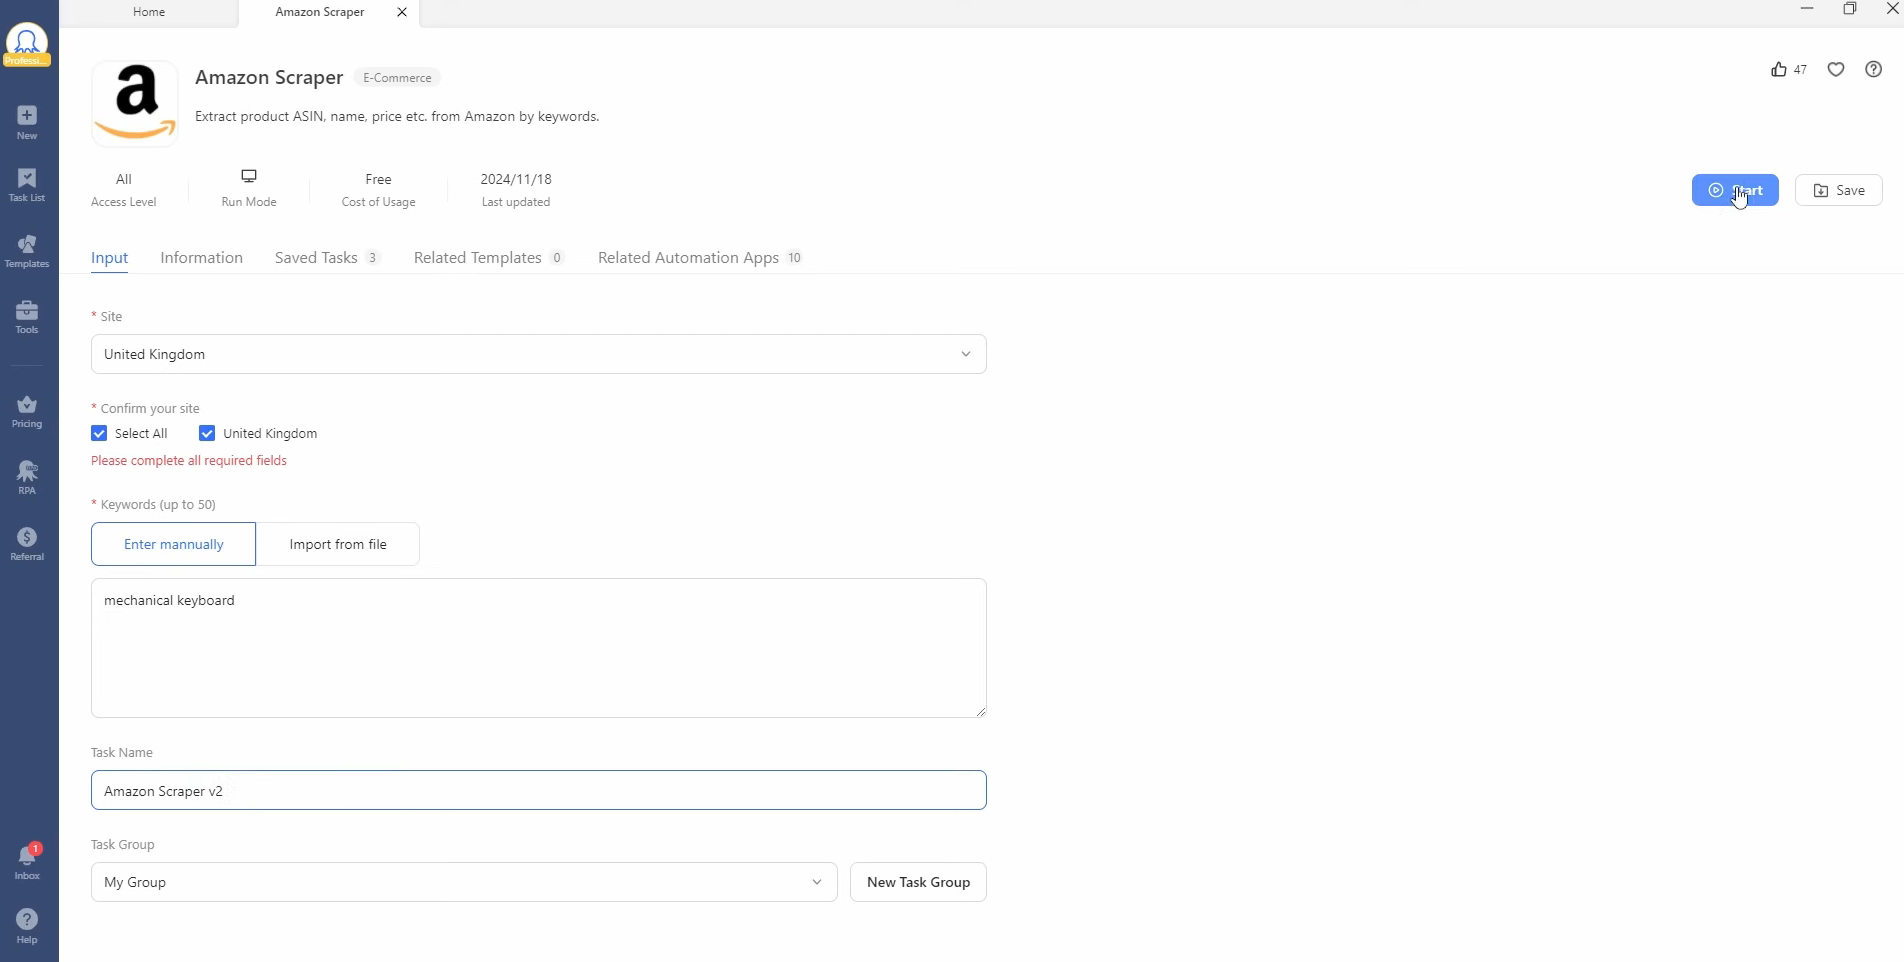Focus the keywords text area
The image size is (1904, 962).
point(538,648)
